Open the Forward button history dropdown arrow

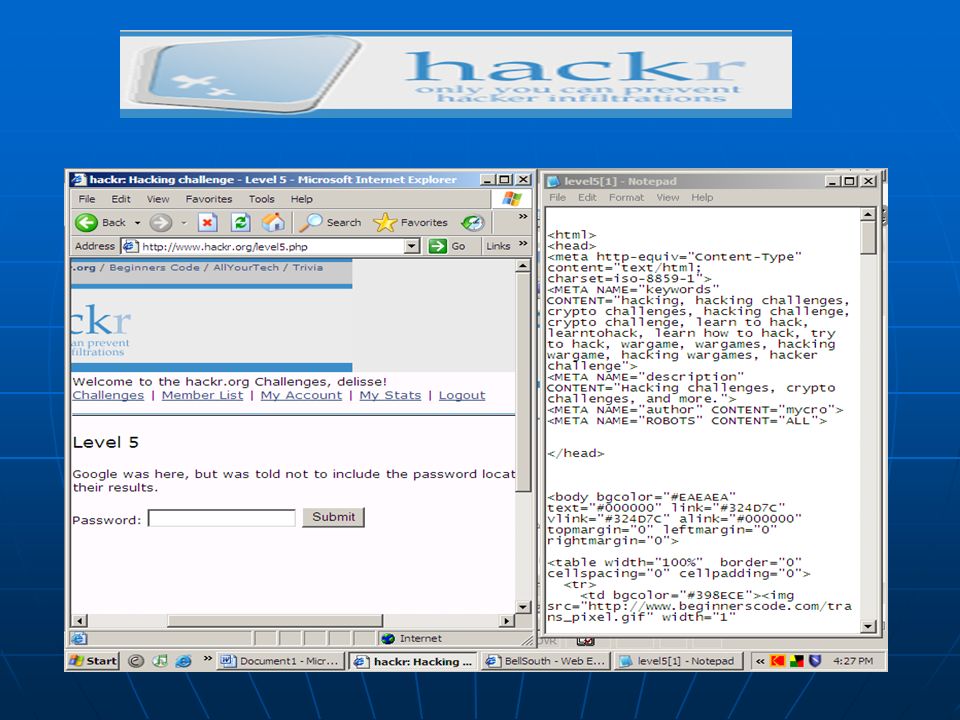pos(184,223)
